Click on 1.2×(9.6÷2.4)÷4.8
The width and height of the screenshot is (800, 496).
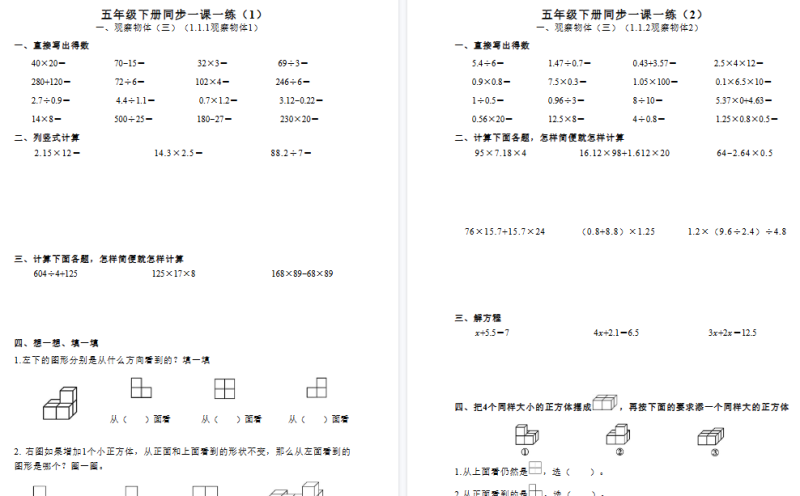[737, 232]
